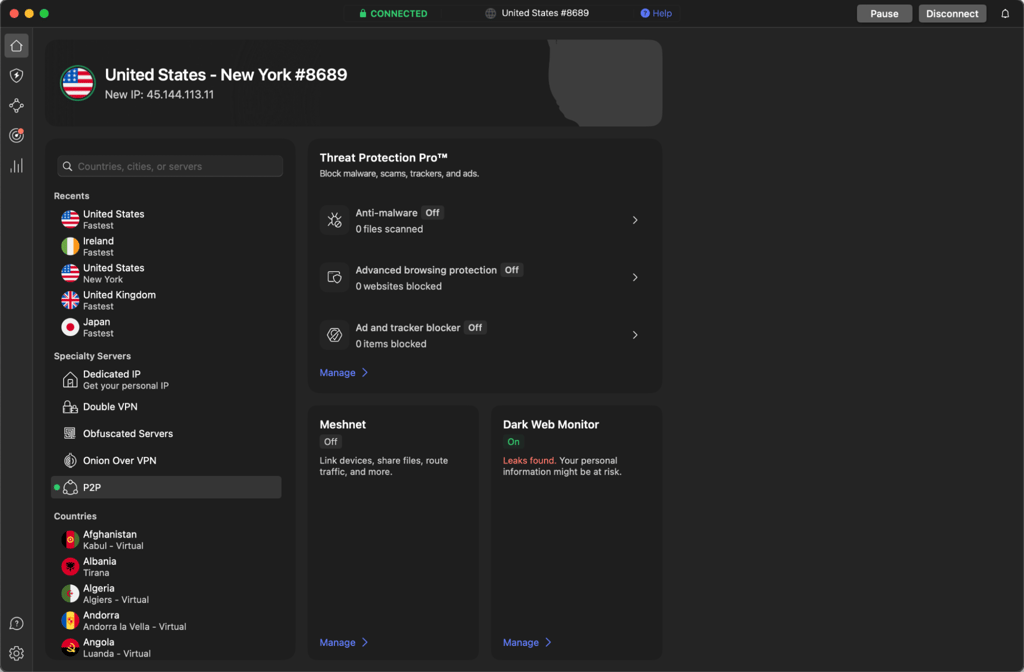
Task: Expand Anti-malware row chevron
Action: pos(635,220)
